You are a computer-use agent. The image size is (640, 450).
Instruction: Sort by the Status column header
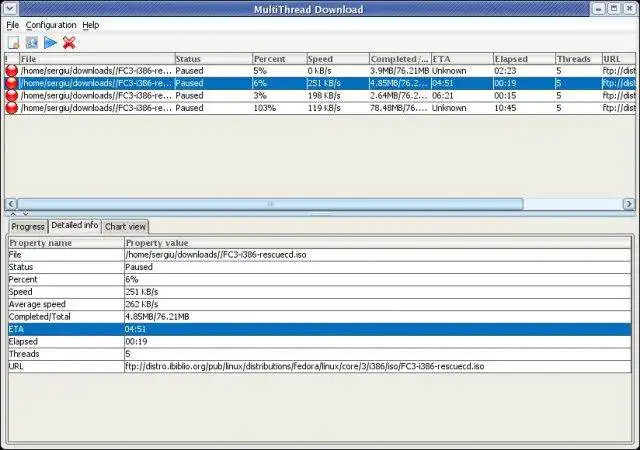(x=213, y=59)
